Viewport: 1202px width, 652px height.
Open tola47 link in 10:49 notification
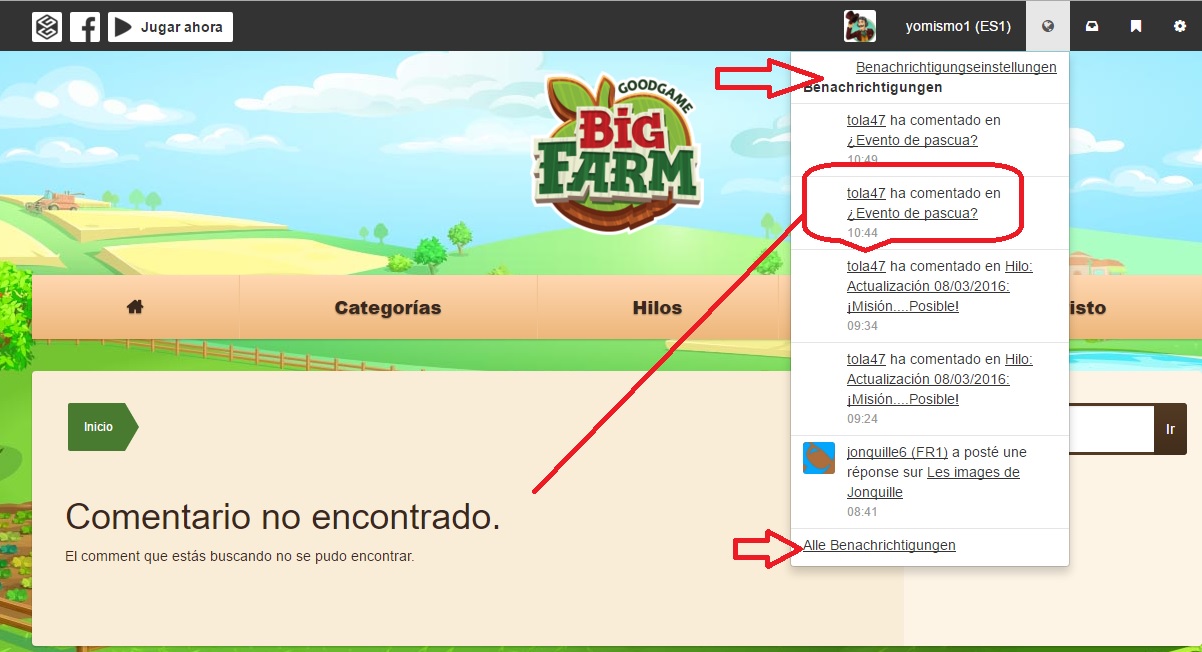[866, 120]
